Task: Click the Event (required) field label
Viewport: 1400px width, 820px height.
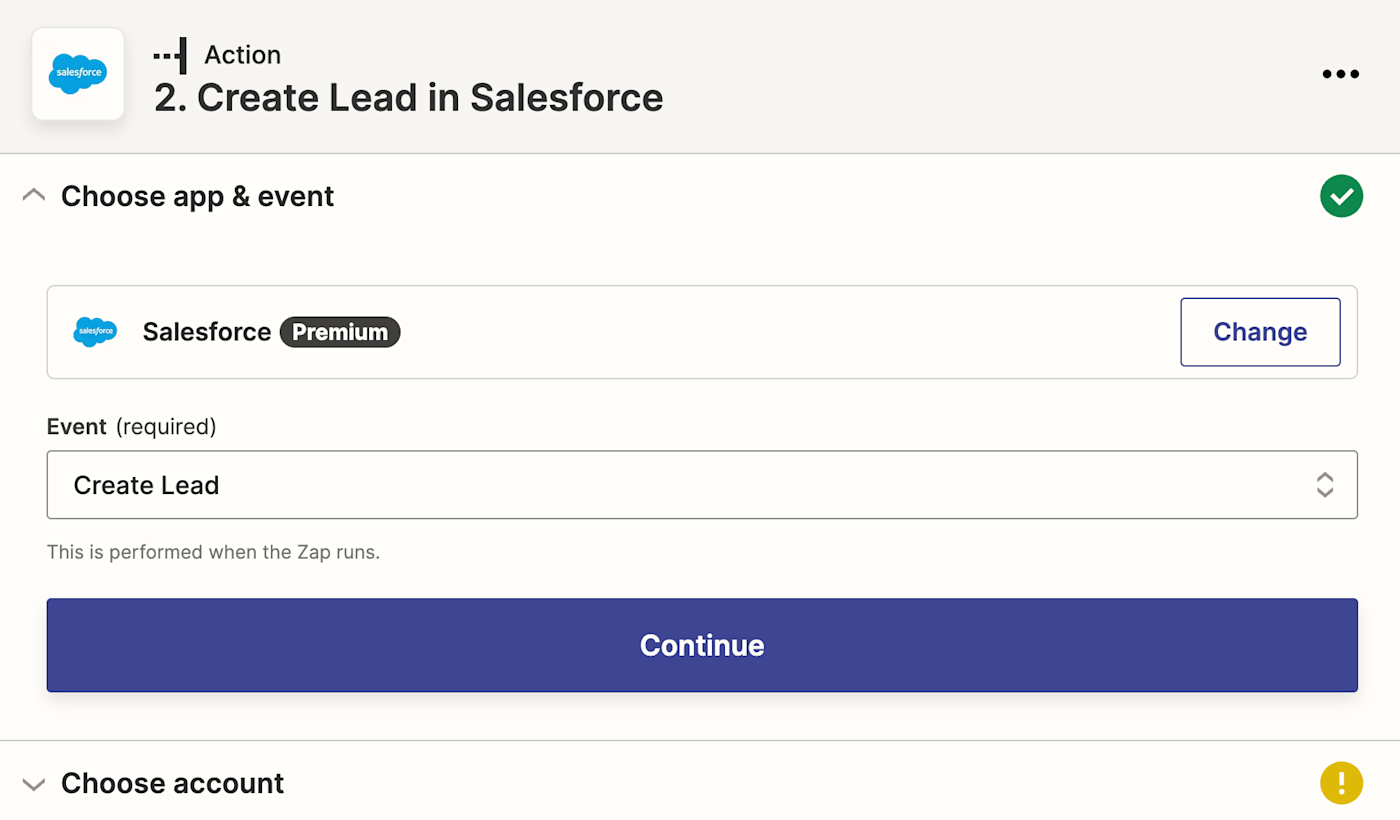Action: click(131, 427)
